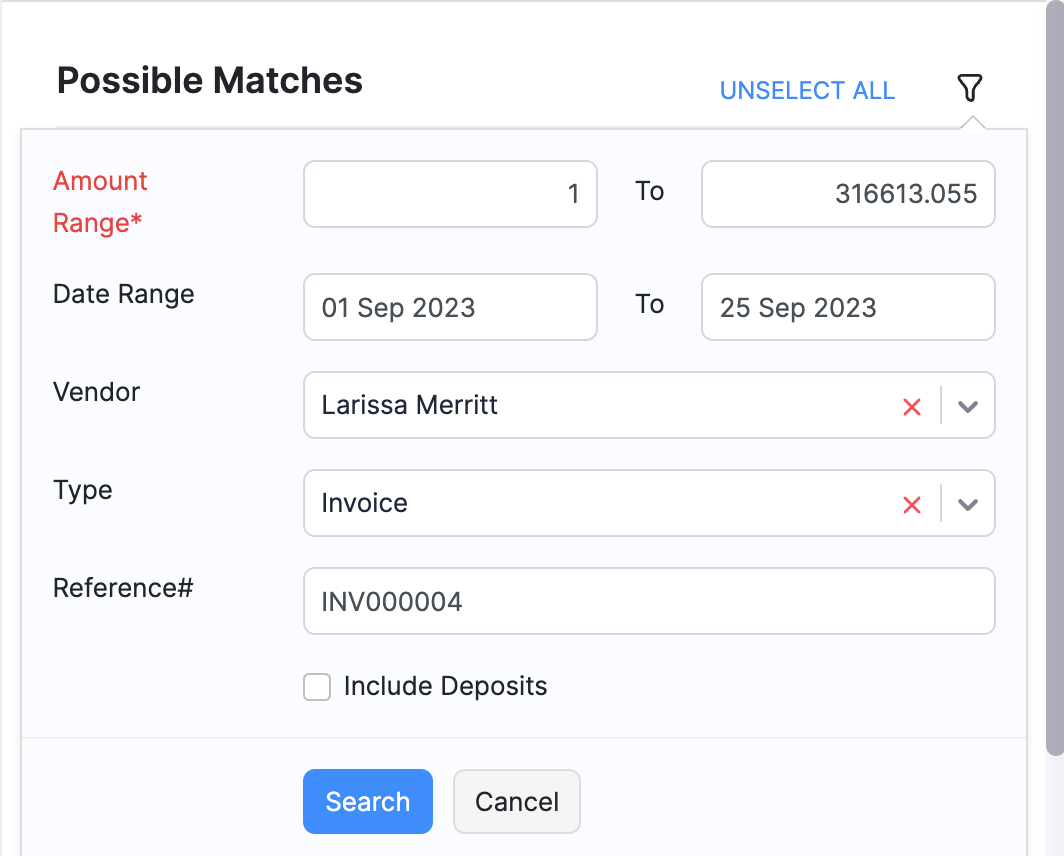The width and height of the screenshot is (1064, 856).
Task: Remove the Invoice type filter
Action: pyautogui.click(x=911, y=504)
